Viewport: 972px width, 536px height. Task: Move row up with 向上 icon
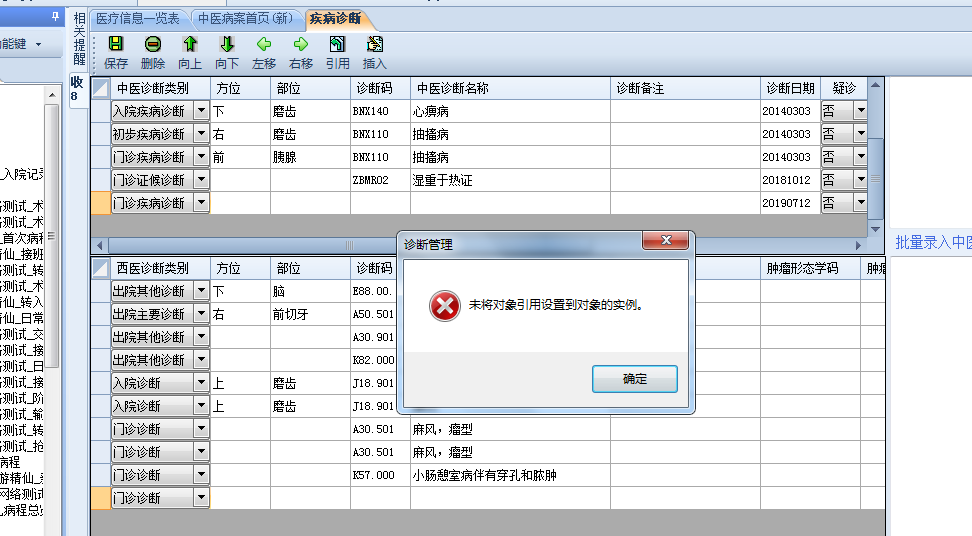coord(190,44)
